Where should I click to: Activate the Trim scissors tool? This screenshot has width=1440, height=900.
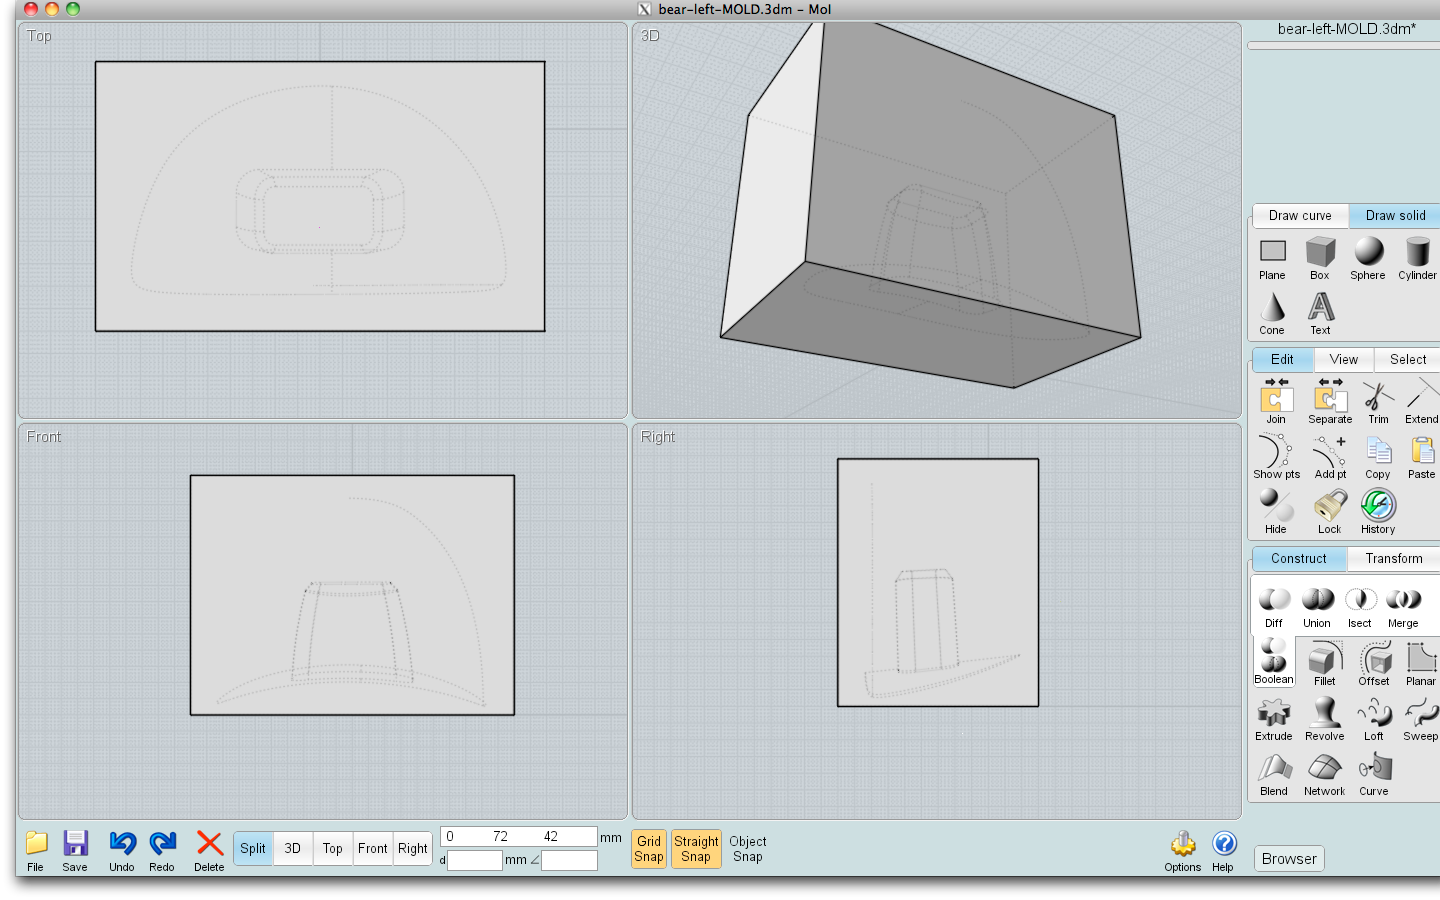click(x=1378, y=402)
